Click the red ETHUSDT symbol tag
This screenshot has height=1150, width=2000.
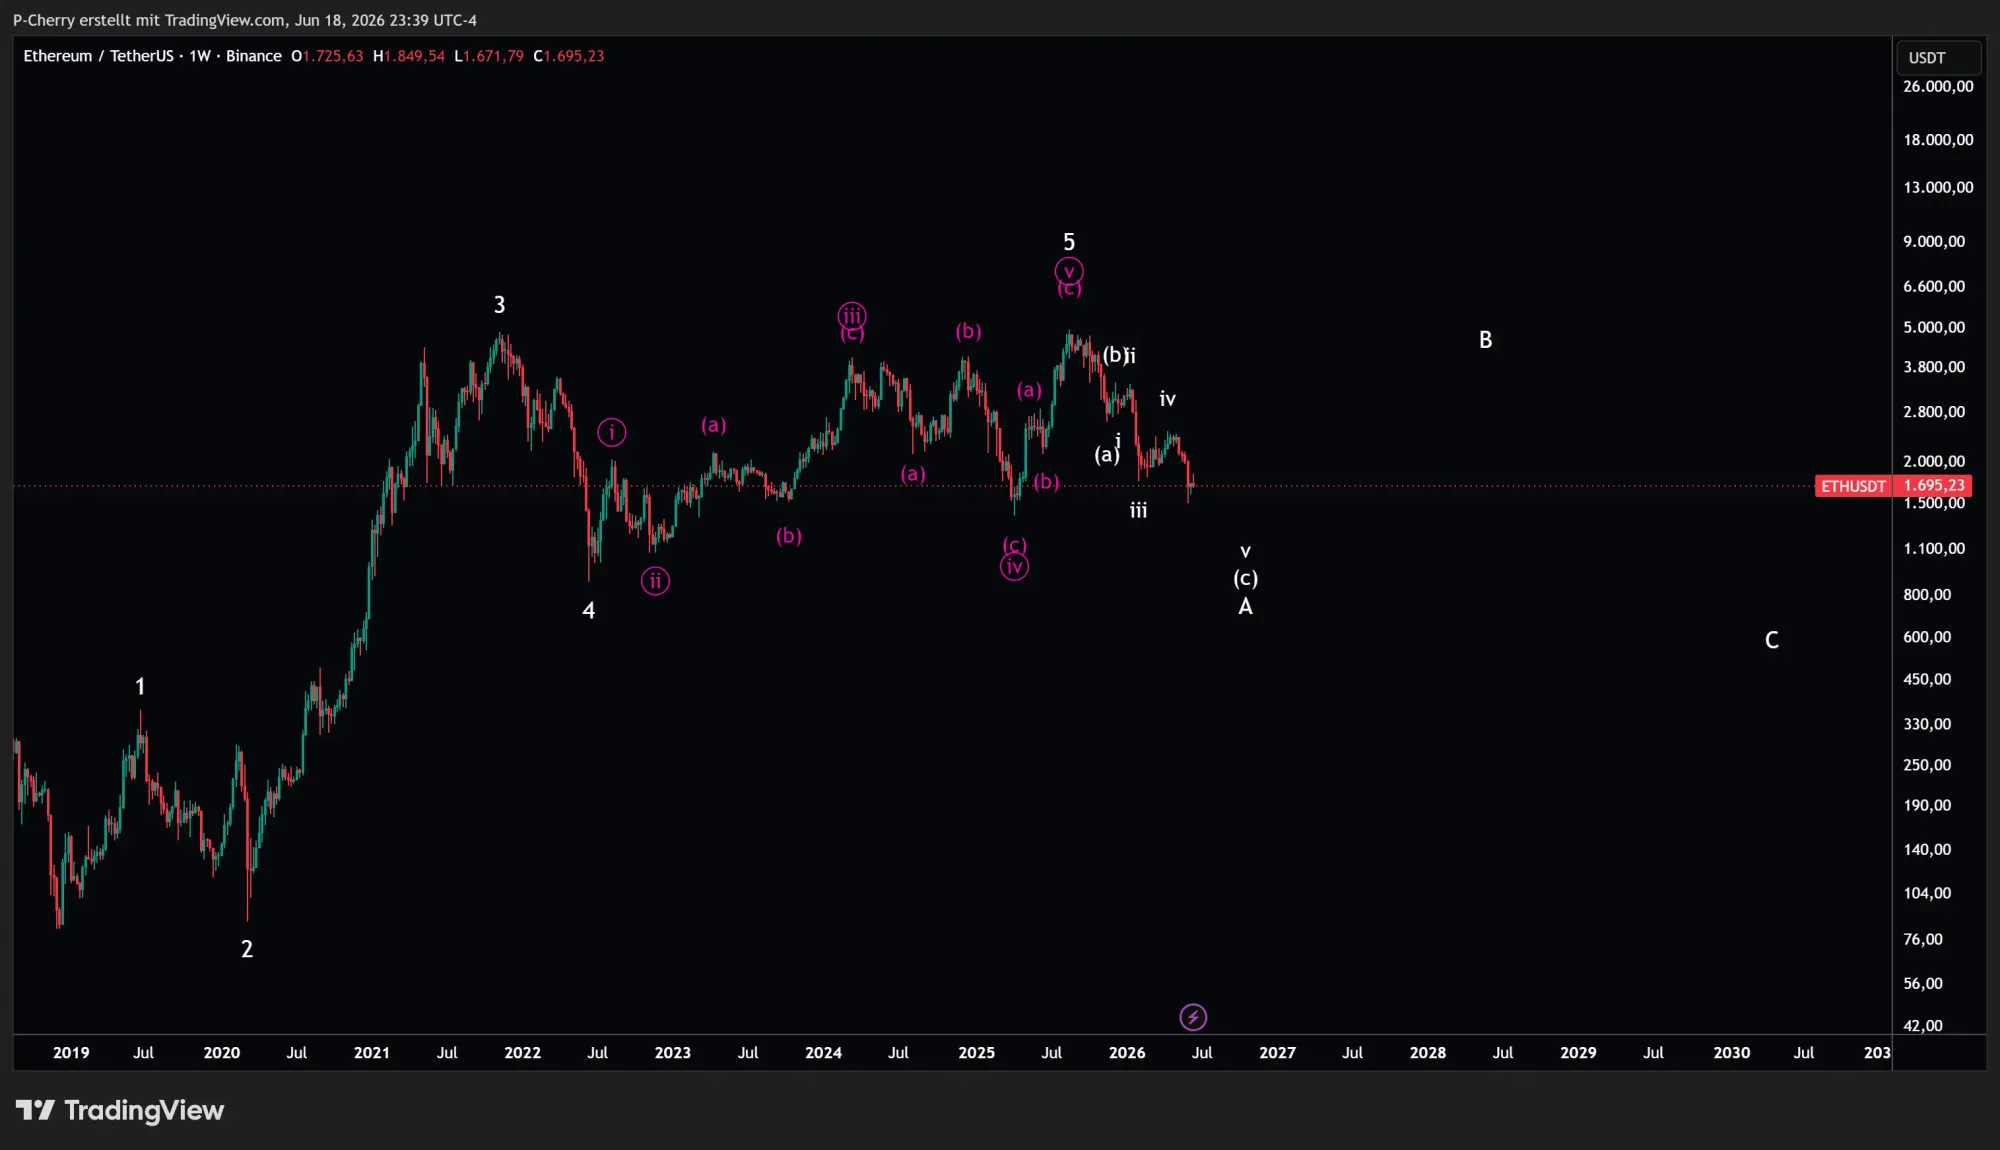(1853, 486)
